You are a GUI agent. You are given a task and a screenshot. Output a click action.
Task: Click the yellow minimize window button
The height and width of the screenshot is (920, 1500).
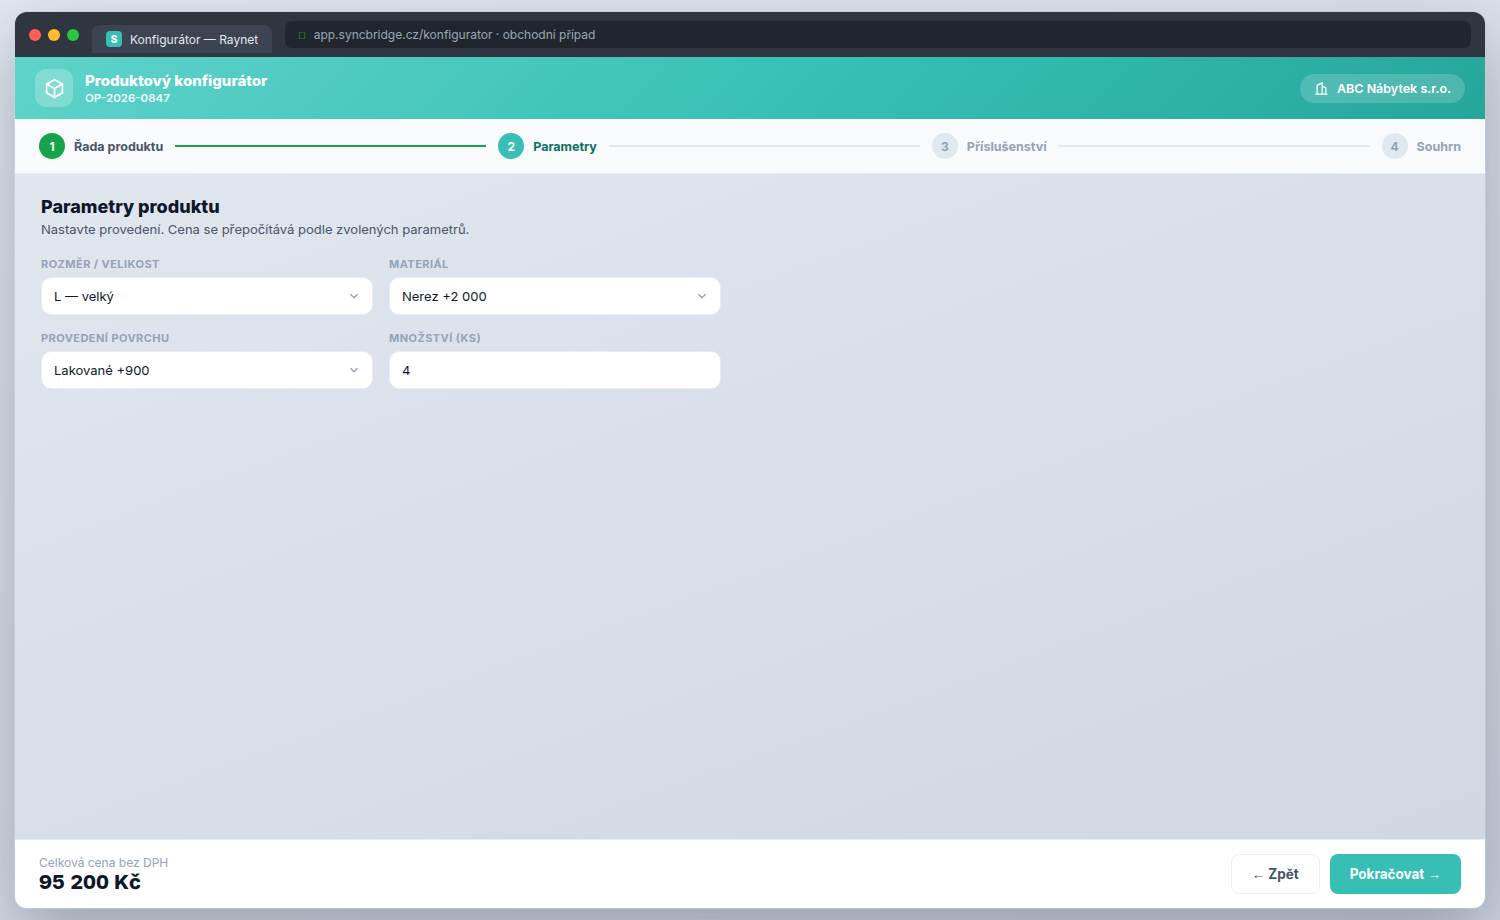point(54,35)
